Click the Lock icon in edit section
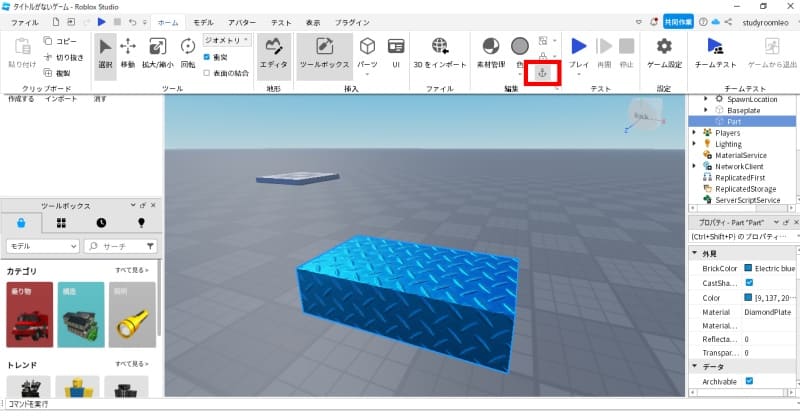Screen dimensions: 800x418 click(543, 56)
